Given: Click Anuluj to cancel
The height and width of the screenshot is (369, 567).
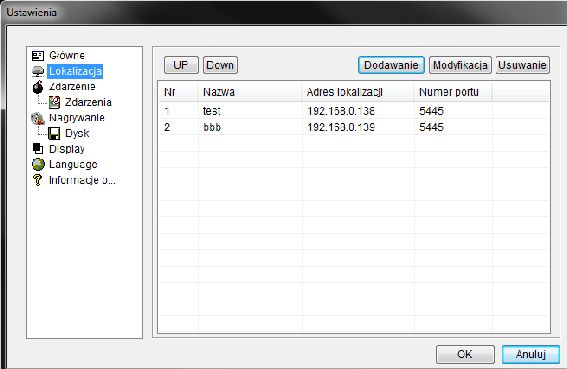Looking at the screenshot, I should pos(531,354).
